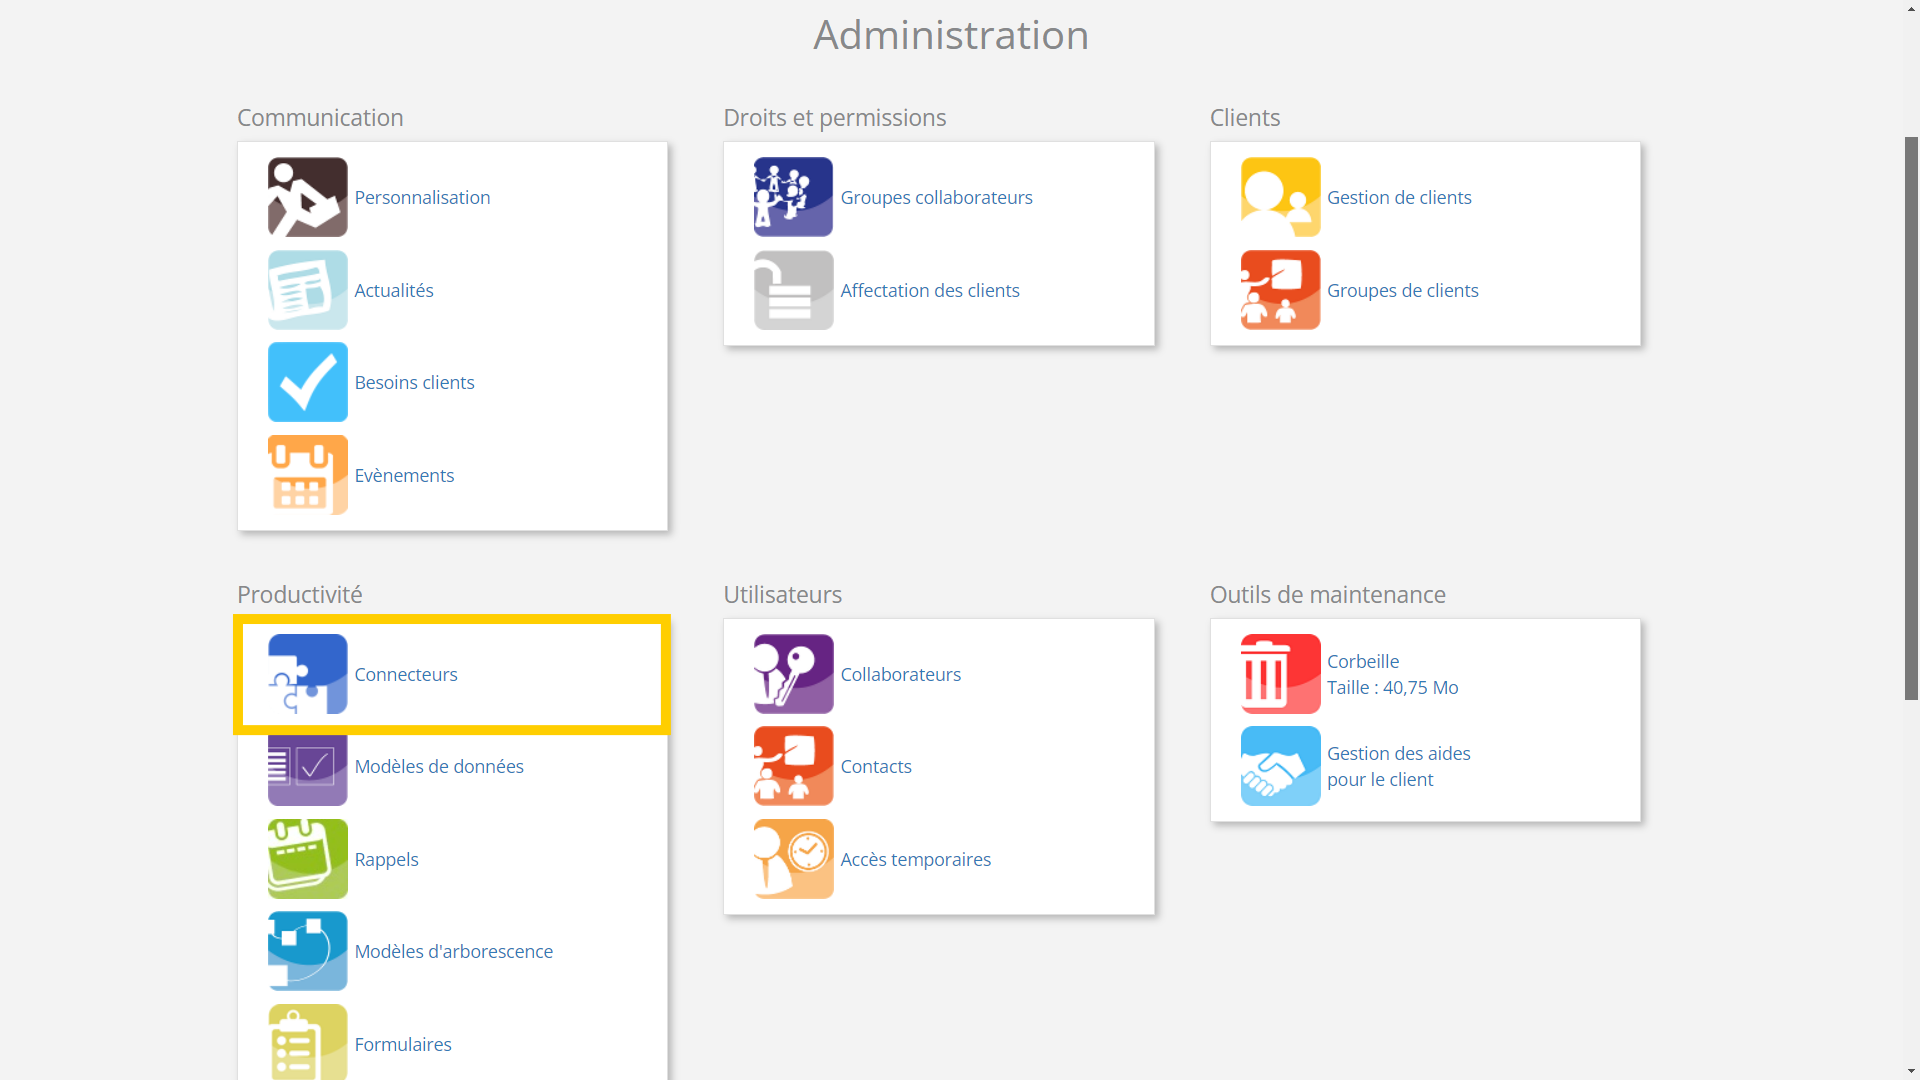
Task: Open the Actualités newspaper icon
Action: (307, 290)
